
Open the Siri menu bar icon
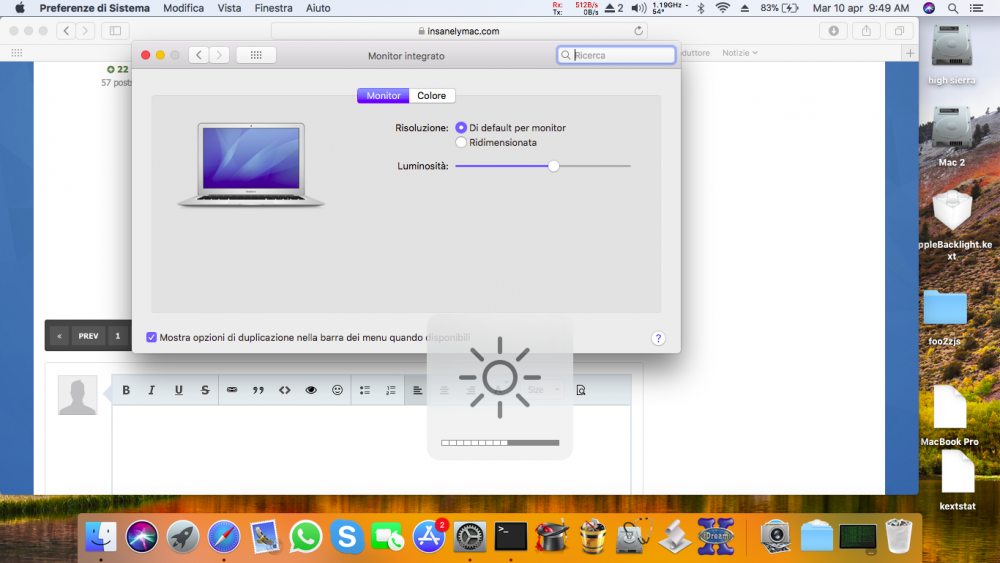pyautogui.click(x=929, y=8)
